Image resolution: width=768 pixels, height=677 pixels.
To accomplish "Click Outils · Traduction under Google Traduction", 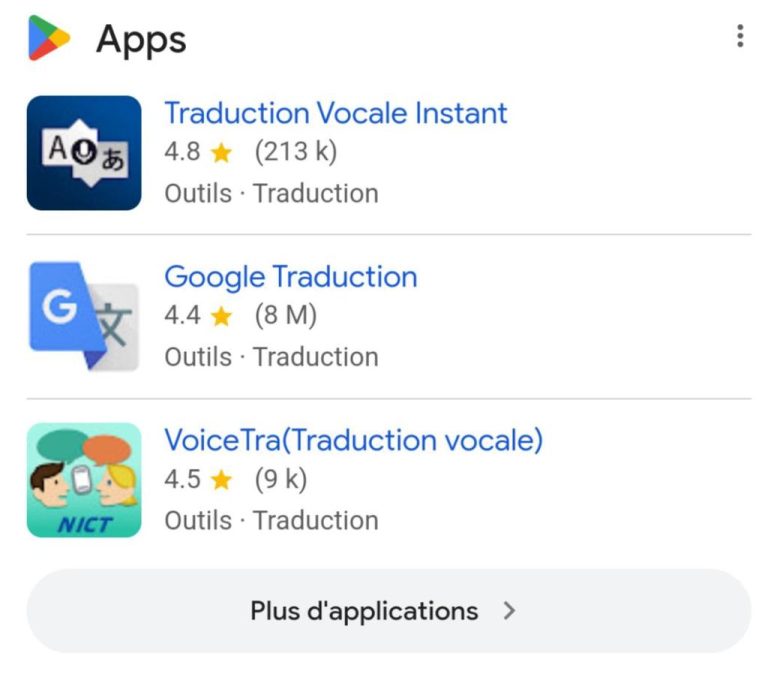I will pyautogui.click(x=271, y=357).
